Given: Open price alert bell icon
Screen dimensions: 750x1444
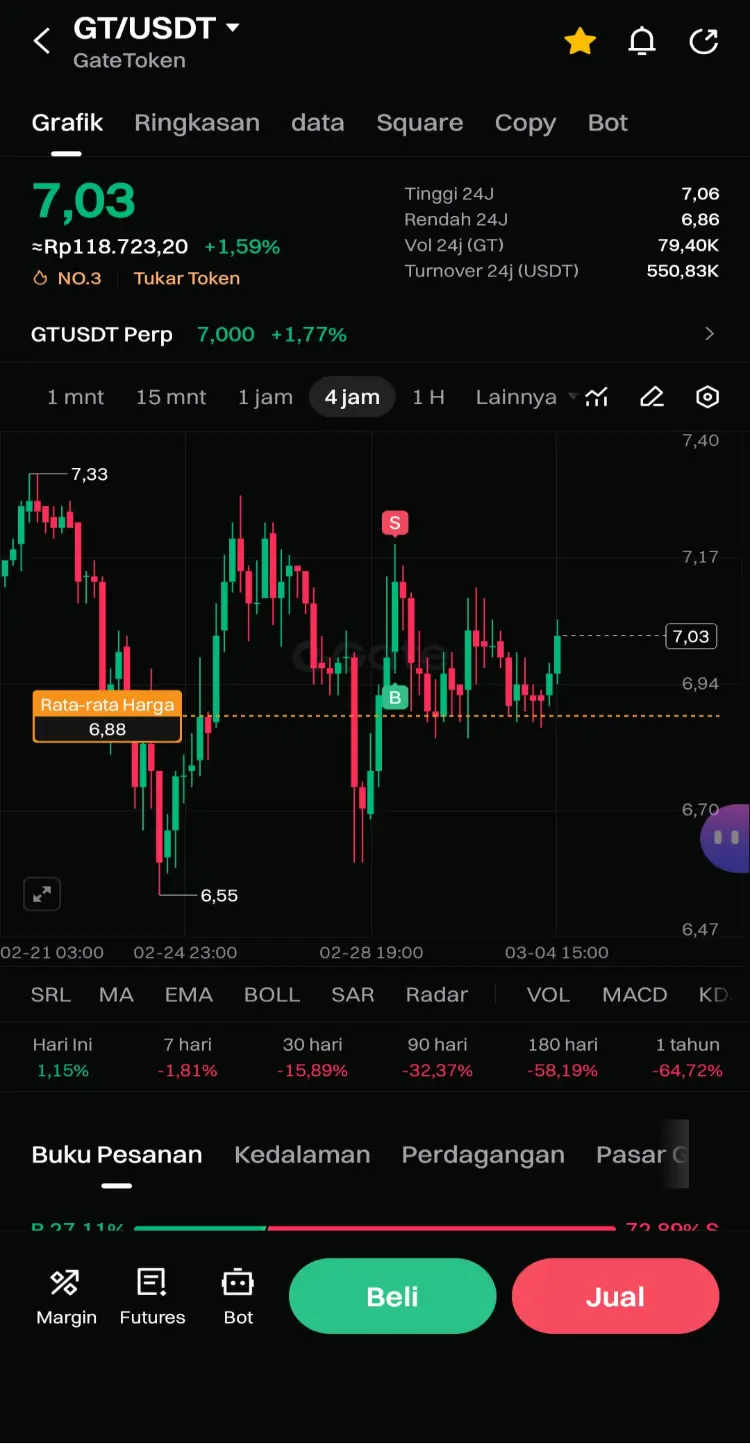Looking at the screenshot, I should 642,41.
